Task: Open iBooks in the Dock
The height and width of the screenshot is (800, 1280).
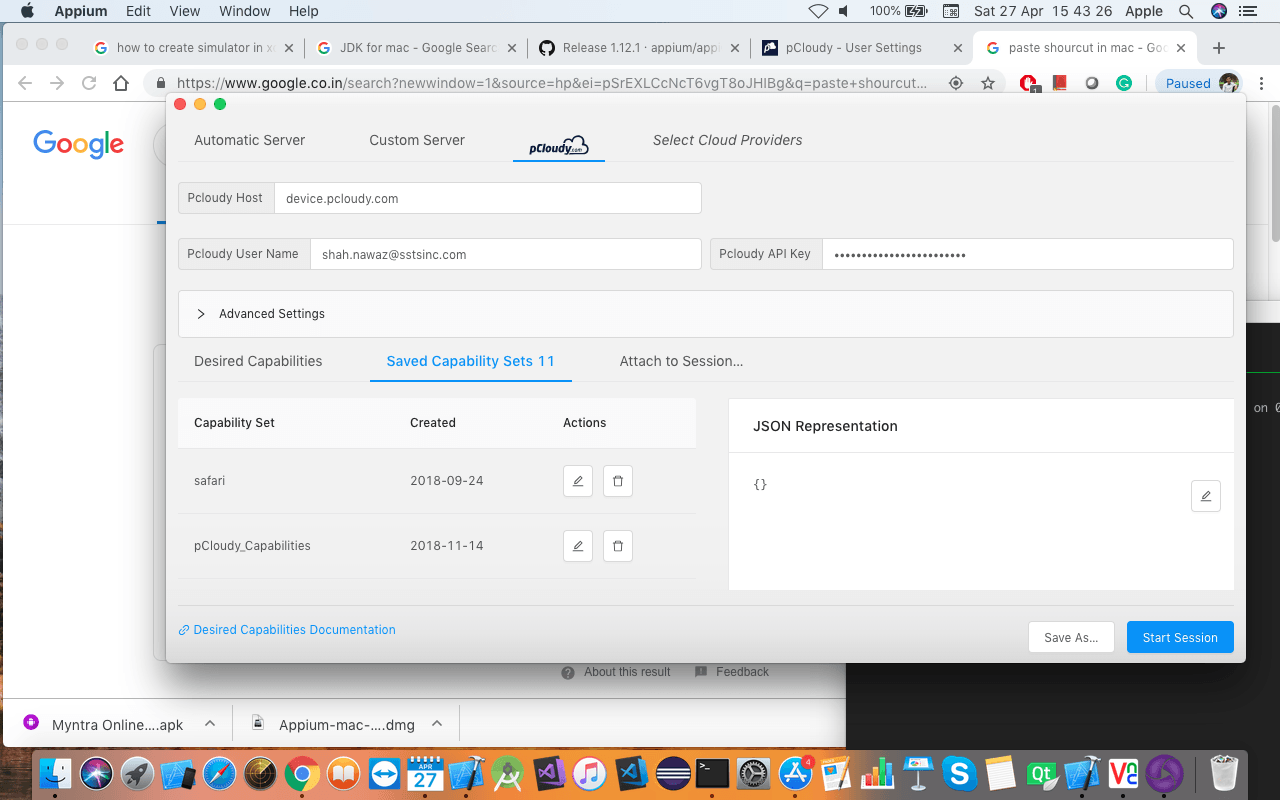Action: coord(343,774)
